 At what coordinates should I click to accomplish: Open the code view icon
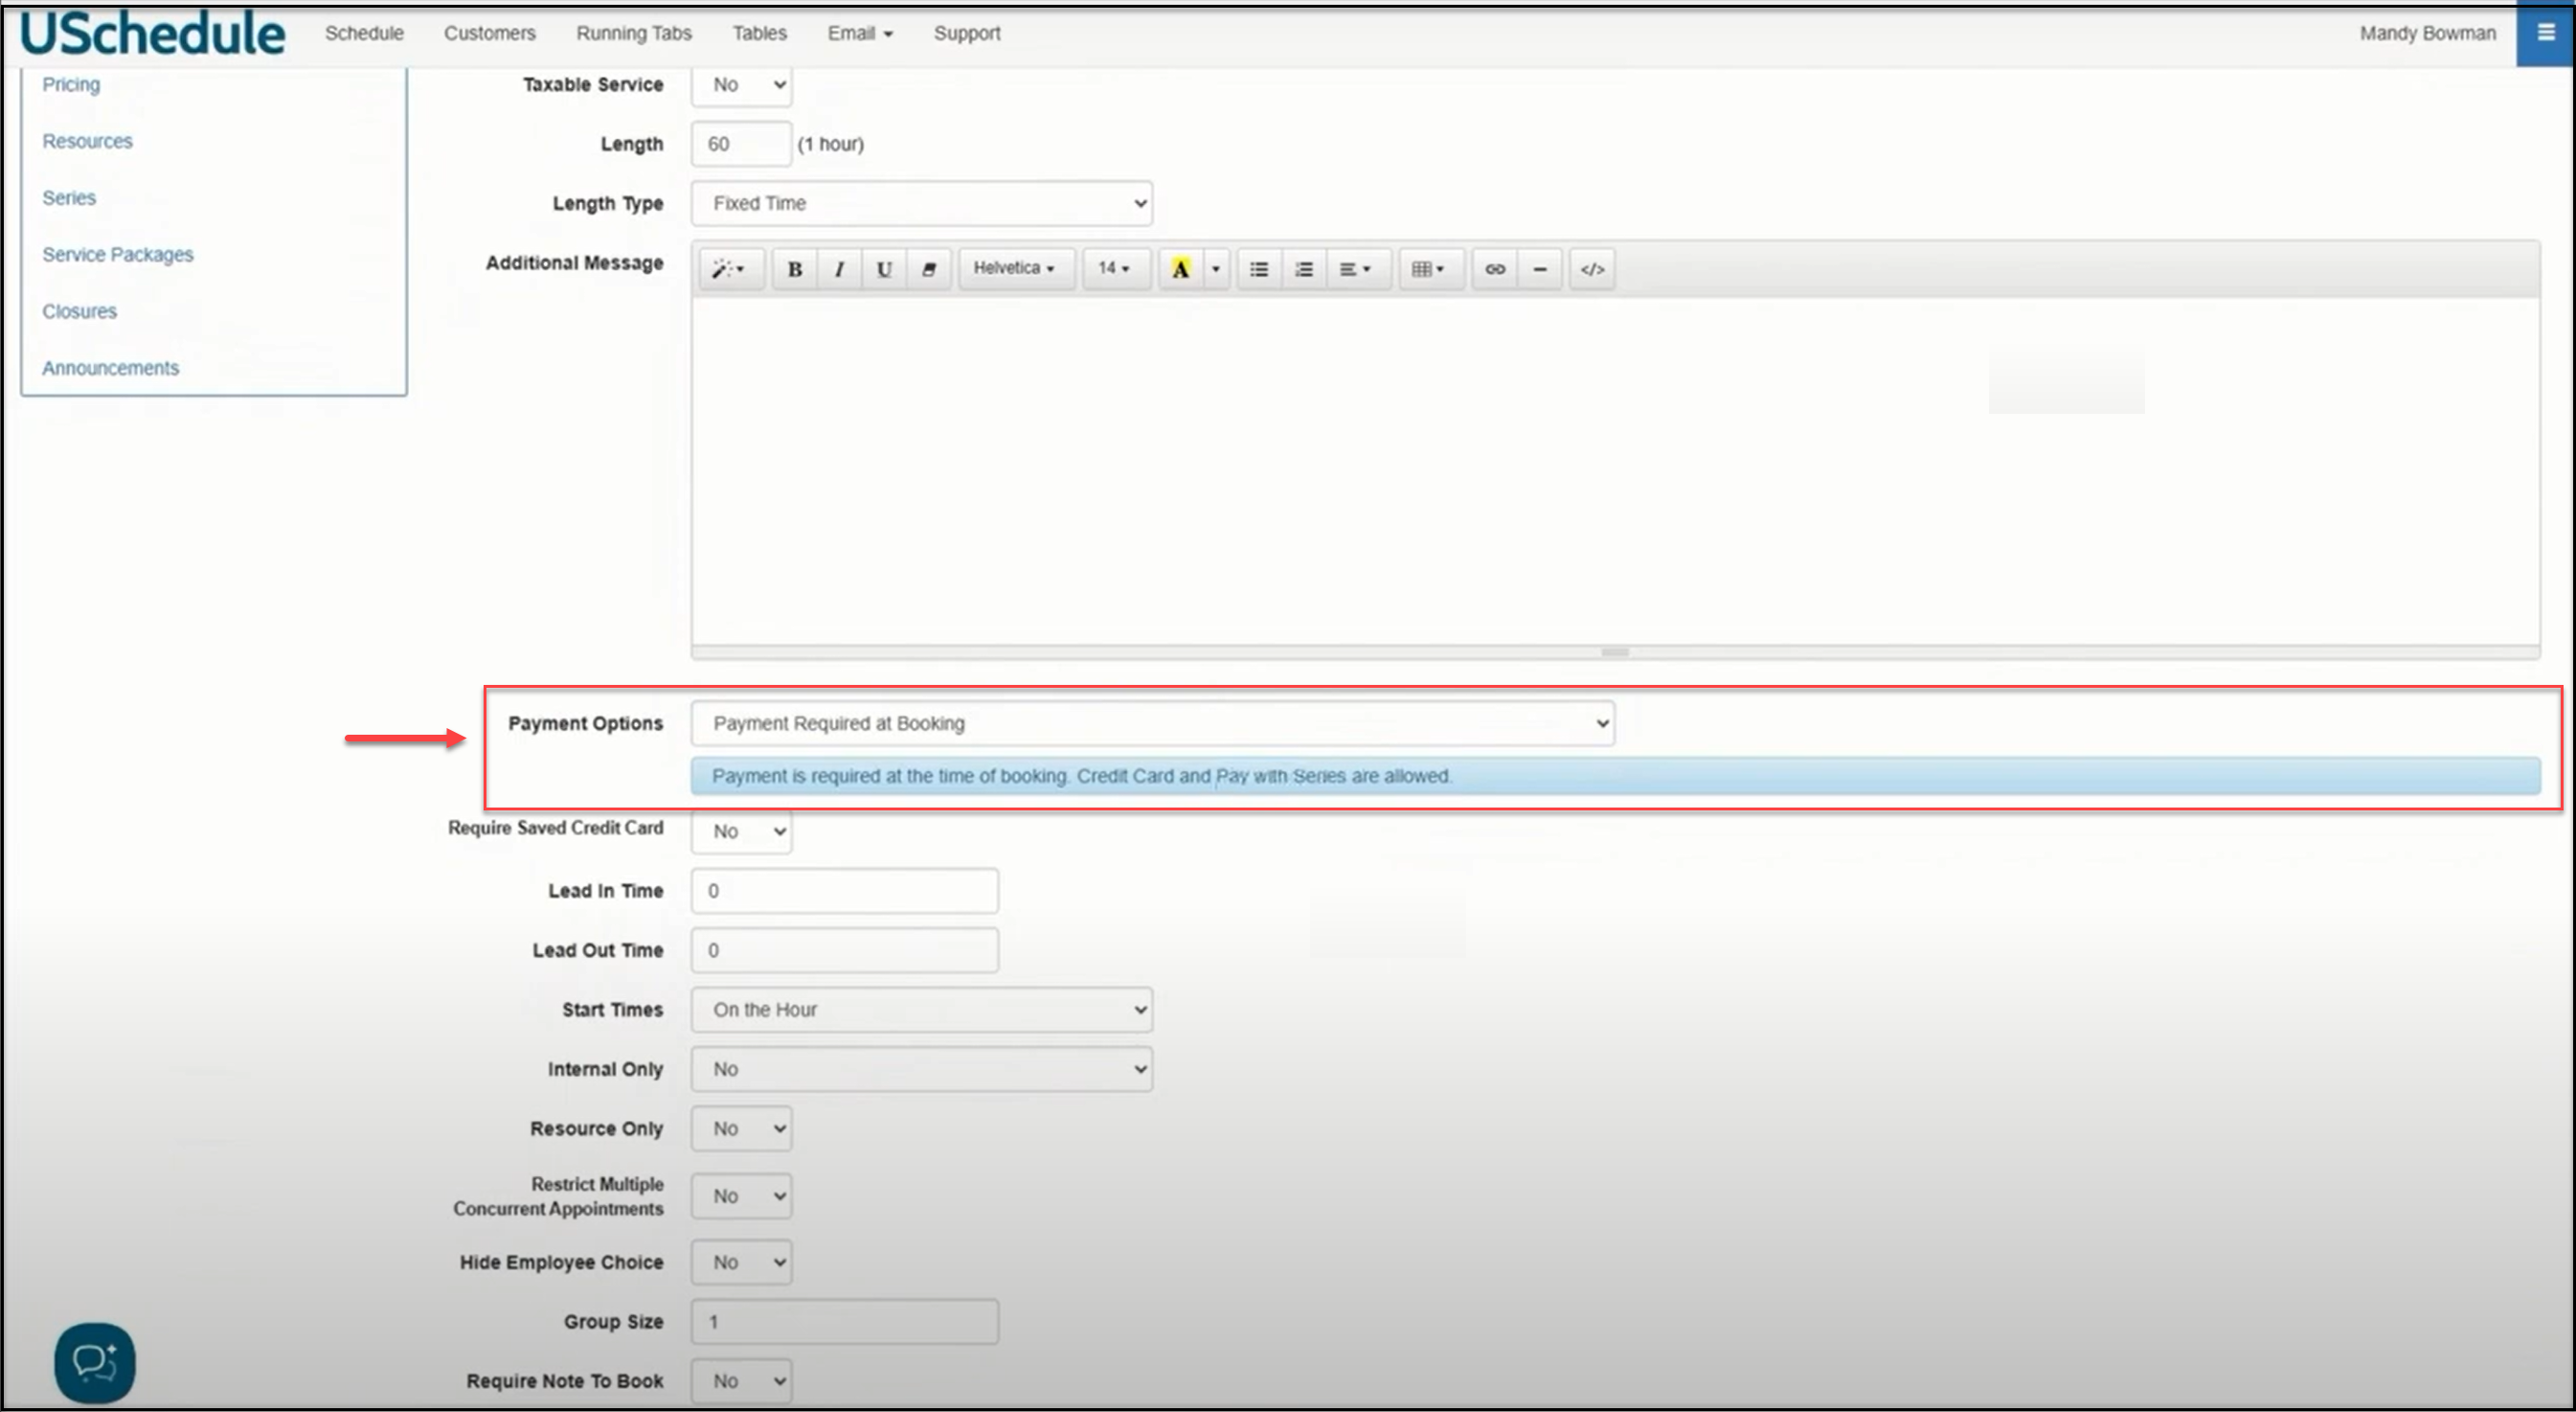coord(1592,269)
